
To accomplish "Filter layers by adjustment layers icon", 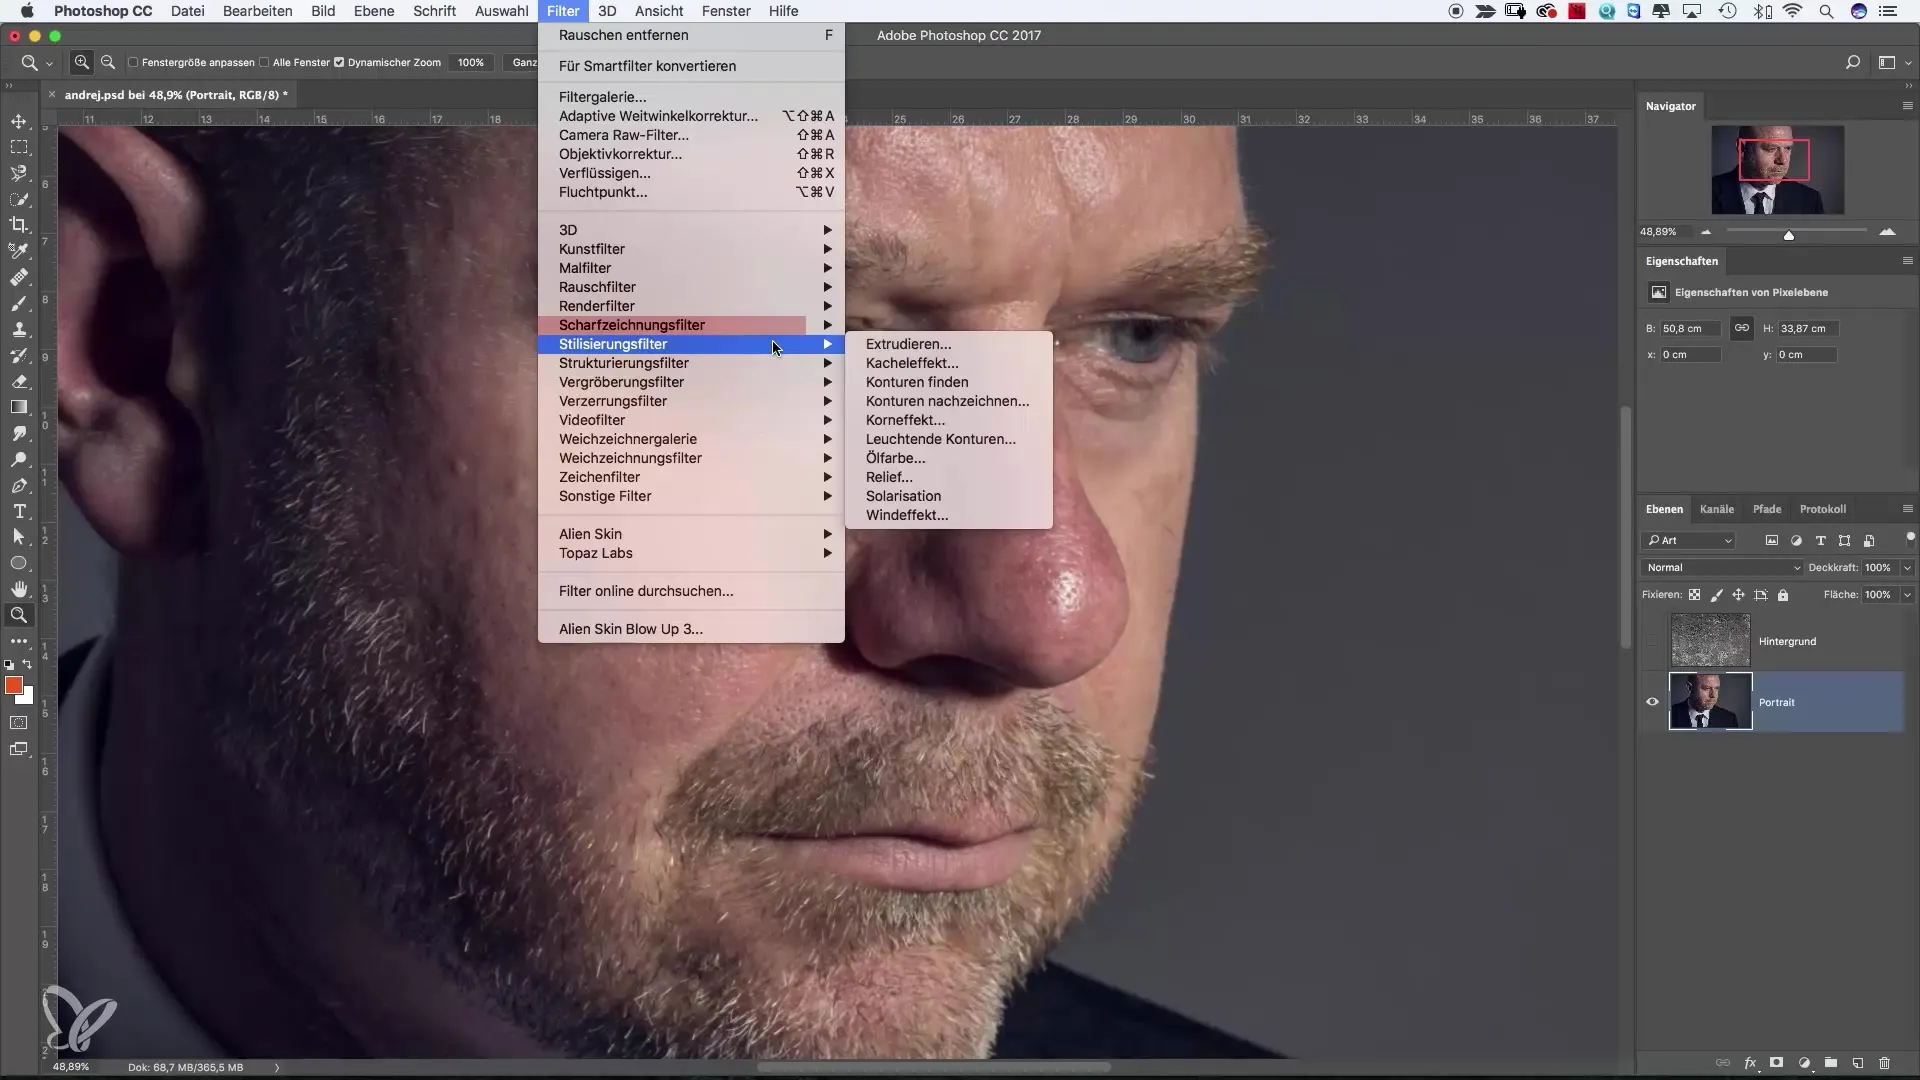I will tap(1796, 540).
